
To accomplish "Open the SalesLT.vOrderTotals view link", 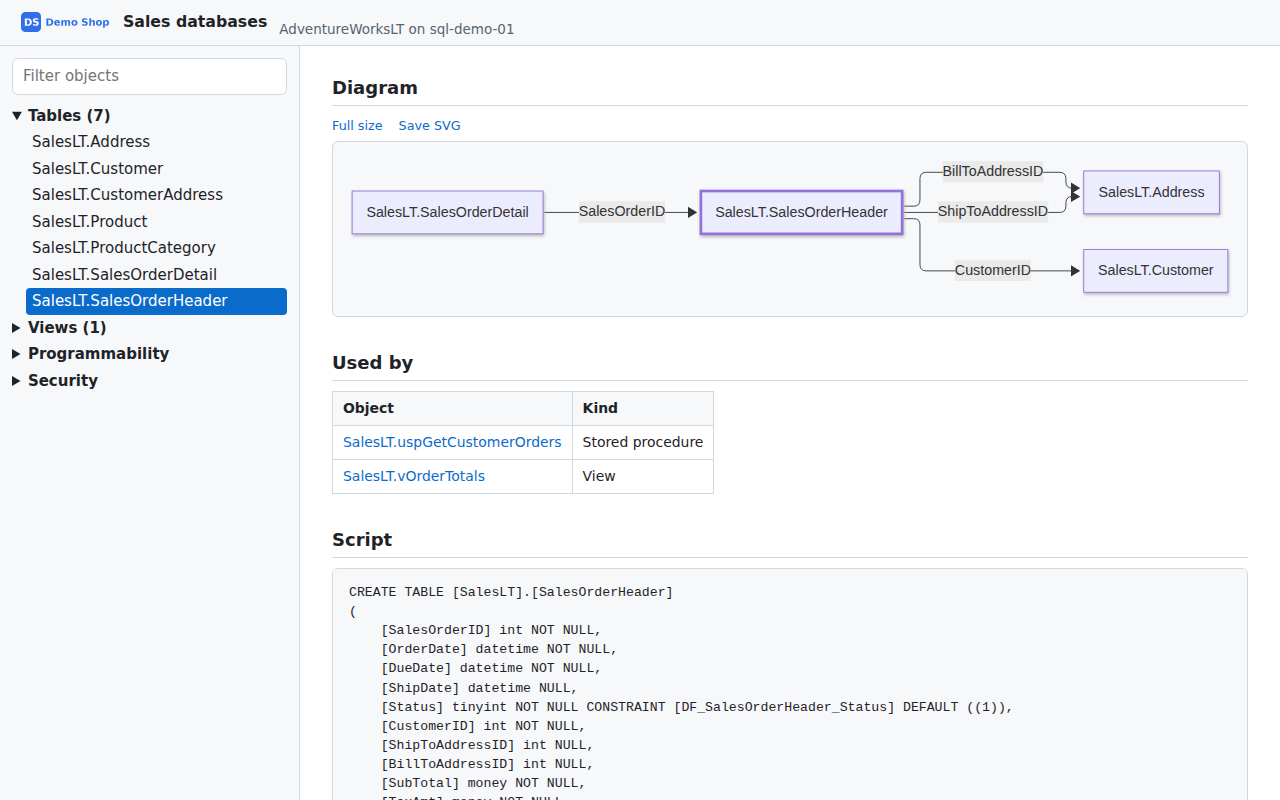I will (x=414, y=476).
